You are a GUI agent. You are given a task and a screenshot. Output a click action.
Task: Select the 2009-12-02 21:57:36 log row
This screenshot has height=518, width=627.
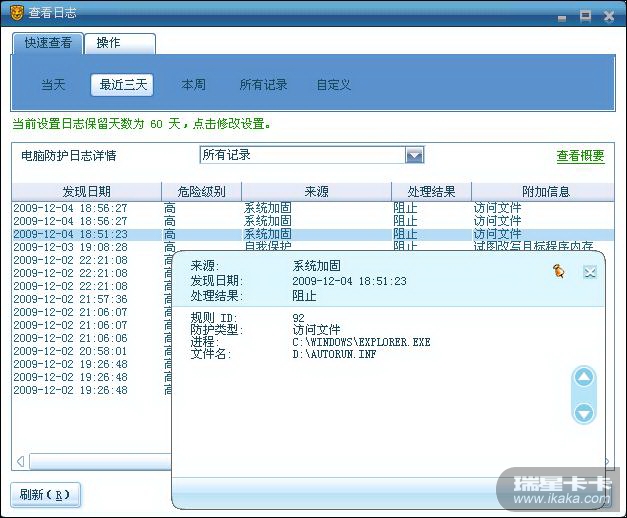click(x=92, y=299)
